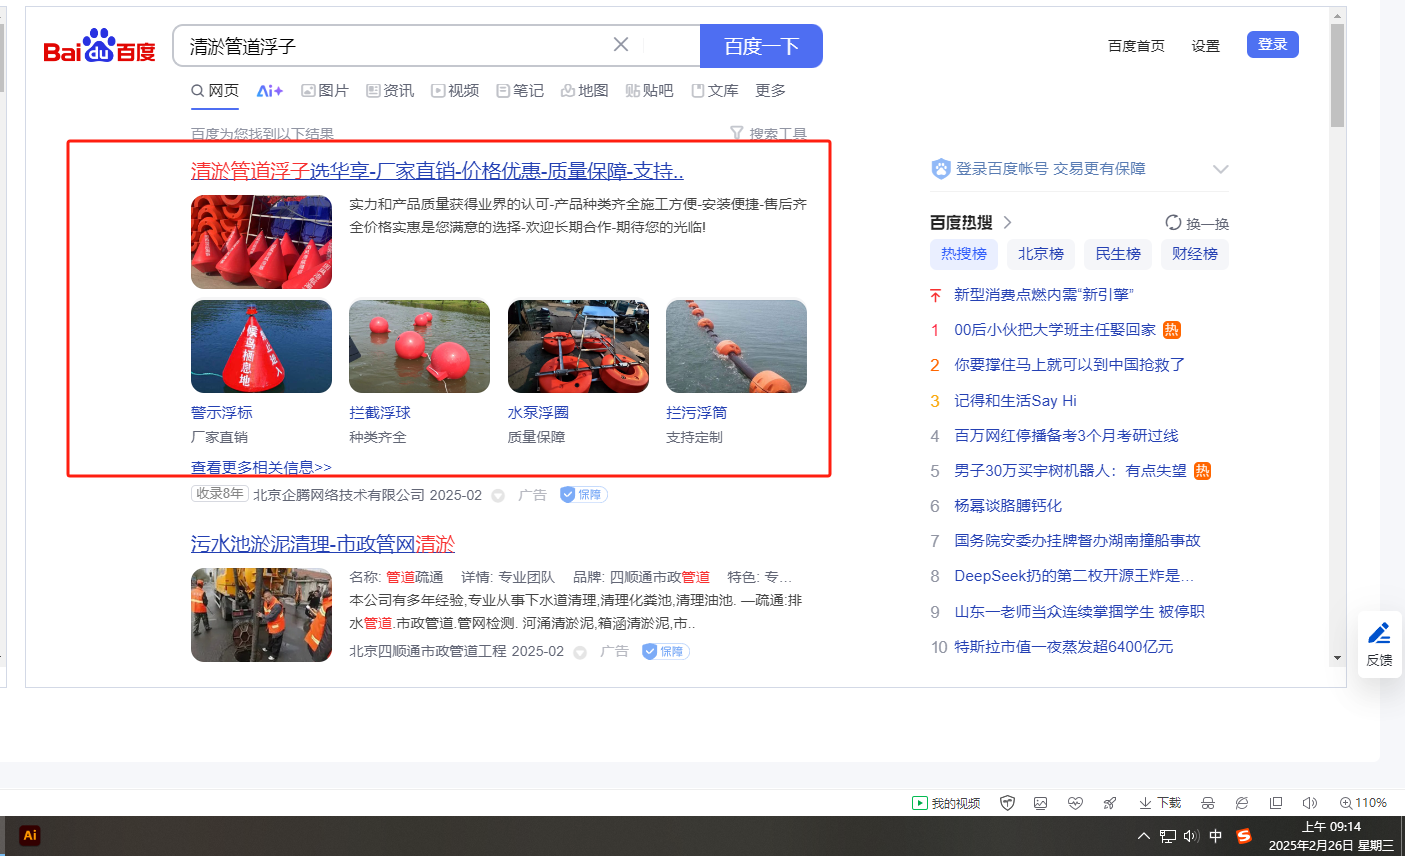Open the Ai+ search mode
The image size is (1405, 856).
click(x=269, y=91)
